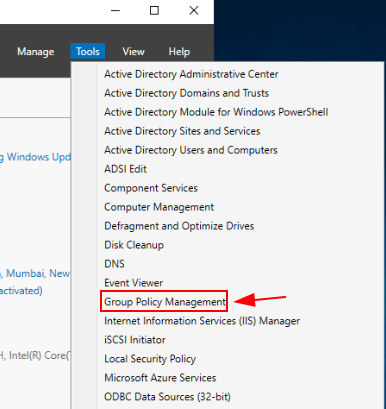
Task: Open Active Directory Sites and Services
Action: click(182, 131)
